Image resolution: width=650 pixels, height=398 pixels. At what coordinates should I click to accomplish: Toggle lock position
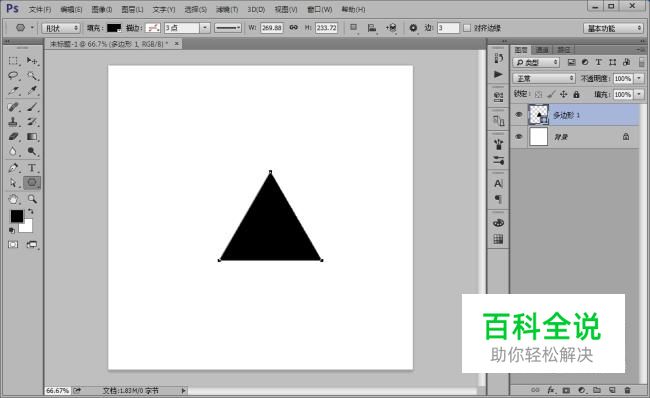(x=563, y=95)
